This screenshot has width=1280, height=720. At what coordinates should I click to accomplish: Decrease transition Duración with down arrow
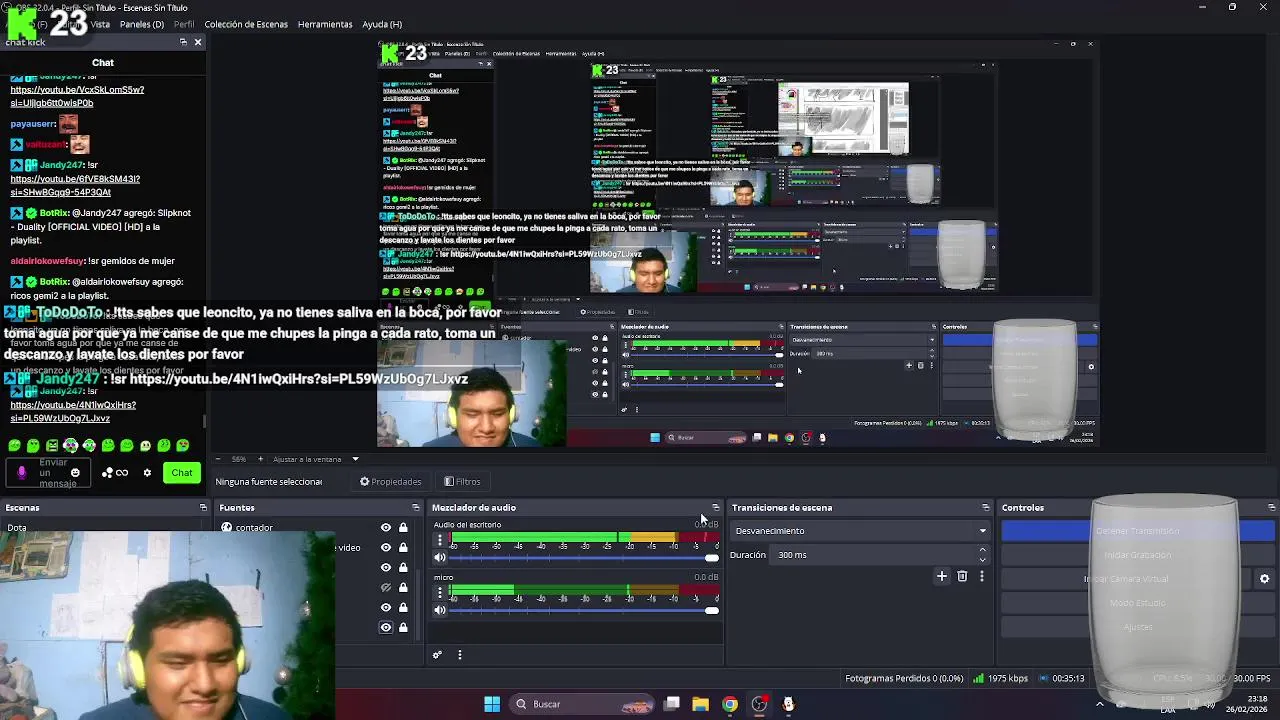tap(982, 559)
